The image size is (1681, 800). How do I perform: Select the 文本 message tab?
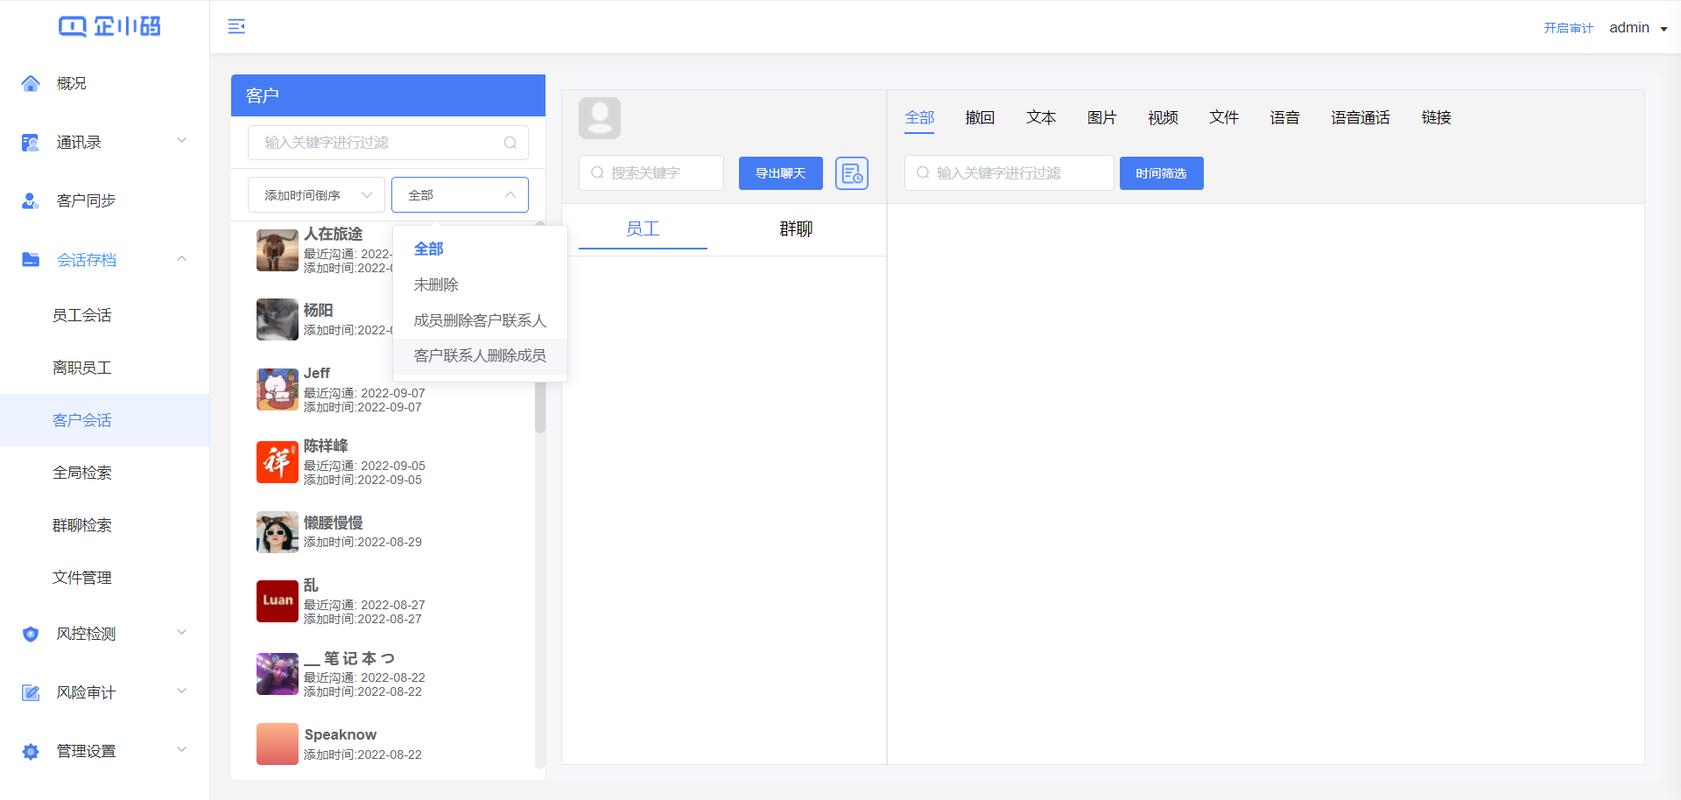pos(1041,118)
